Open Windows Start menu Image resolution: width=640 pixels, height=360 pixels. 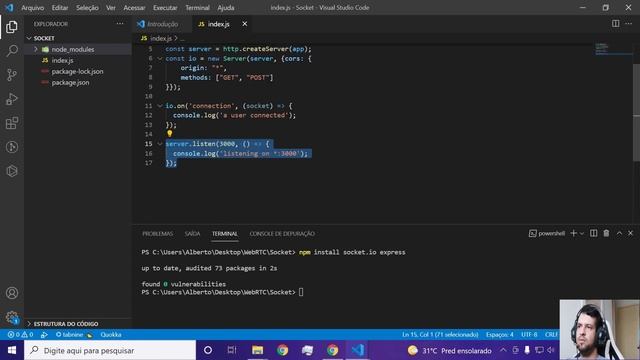[12, 350]
